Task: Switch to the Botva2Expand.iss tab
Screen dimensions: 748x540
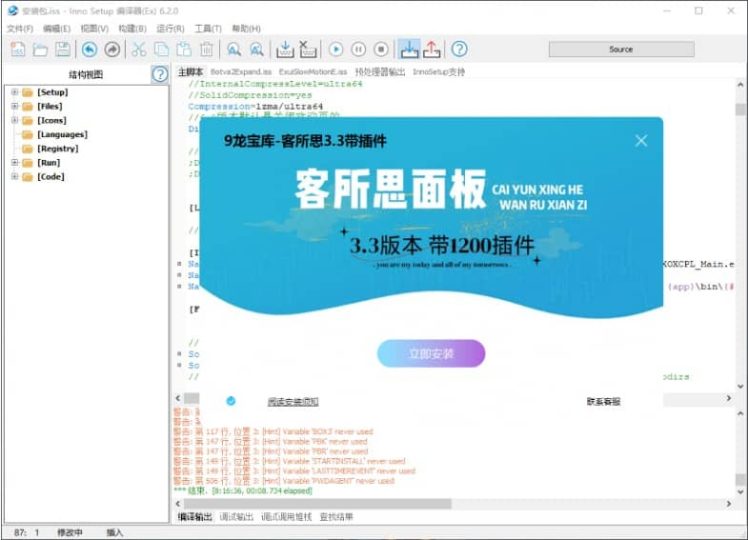Action: click(x=241, y=72)
